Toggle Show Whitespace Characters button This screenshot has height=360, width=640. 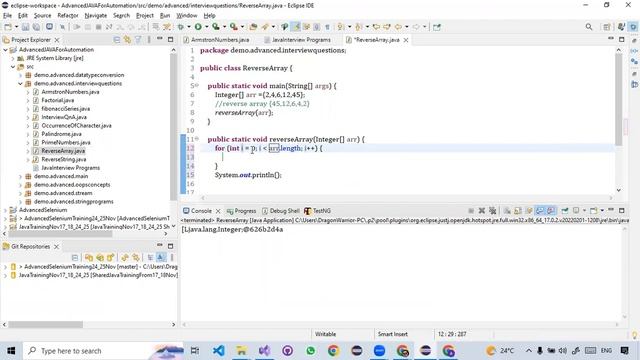(x=327, y=27)
